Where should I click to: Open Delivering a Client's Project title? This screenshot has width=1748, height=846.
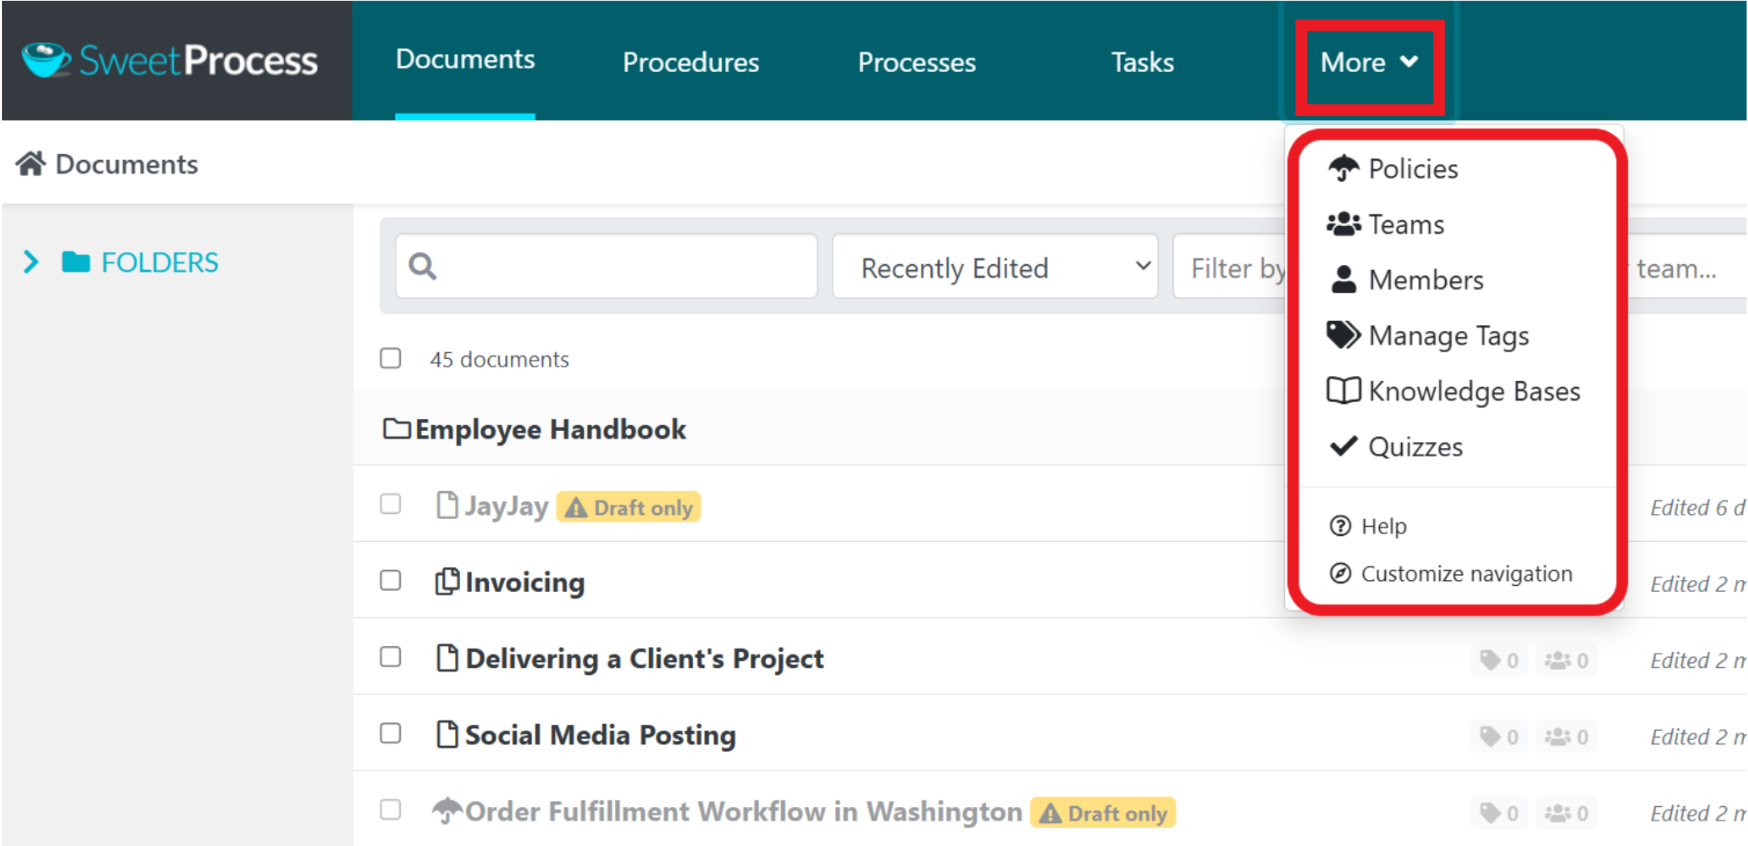[x=645, y=658]
